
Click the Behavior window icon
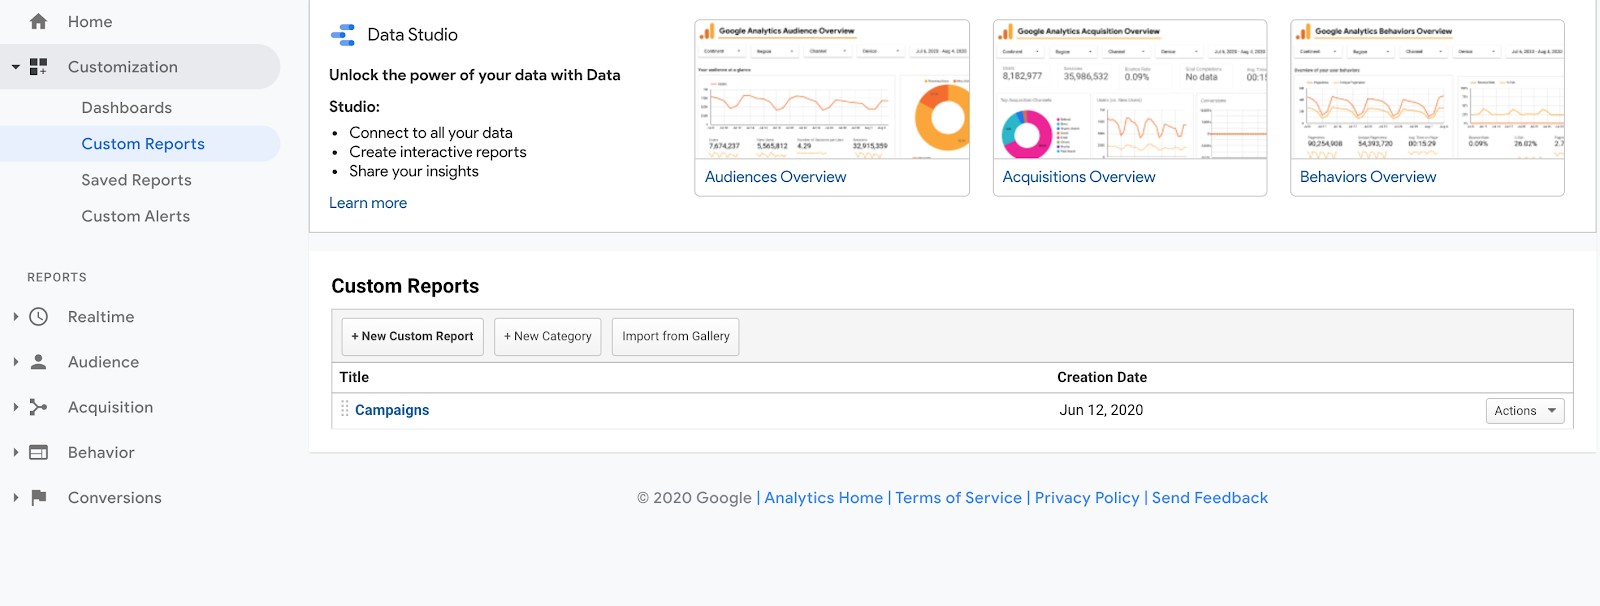click(38, 452)
